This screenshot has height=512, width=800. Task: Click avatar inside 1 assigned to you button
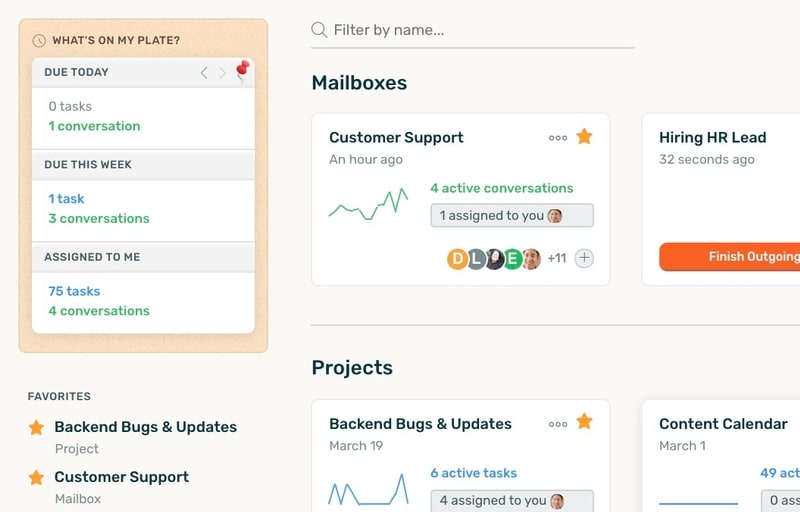click(555, 216)
